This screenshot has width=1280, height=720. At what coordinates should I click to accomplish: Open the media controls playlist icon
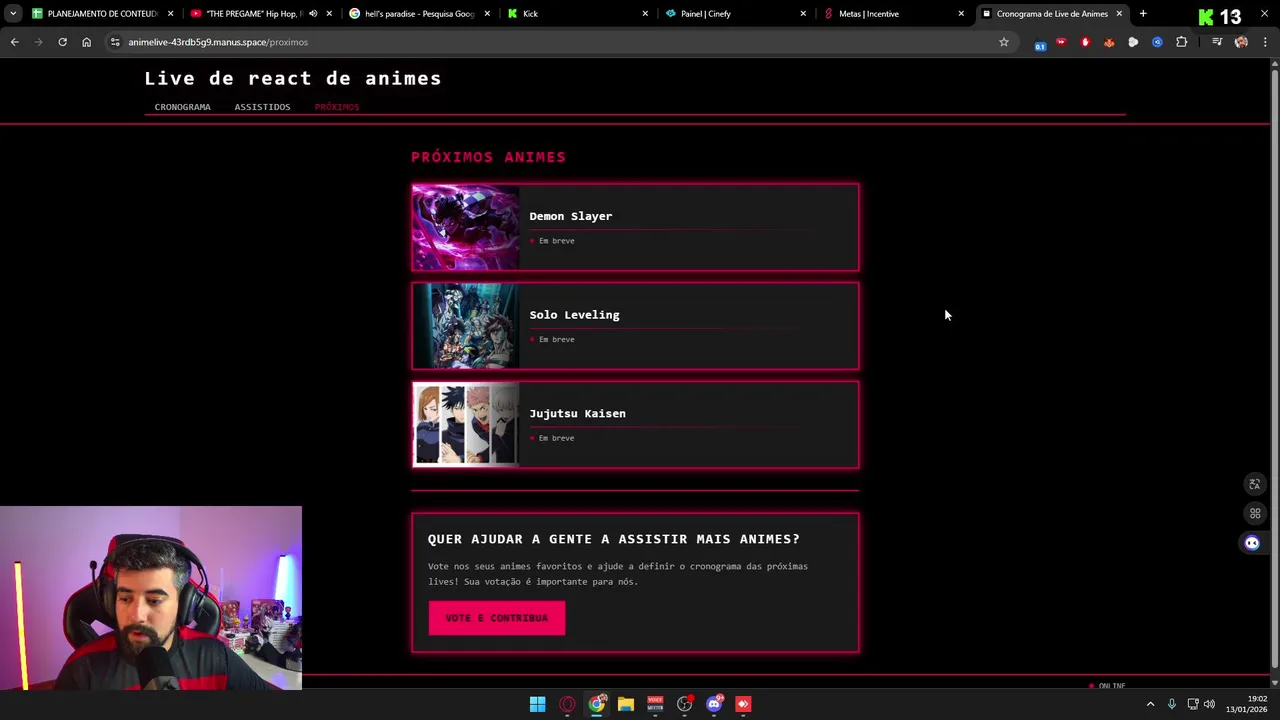tap(1217, 42)
